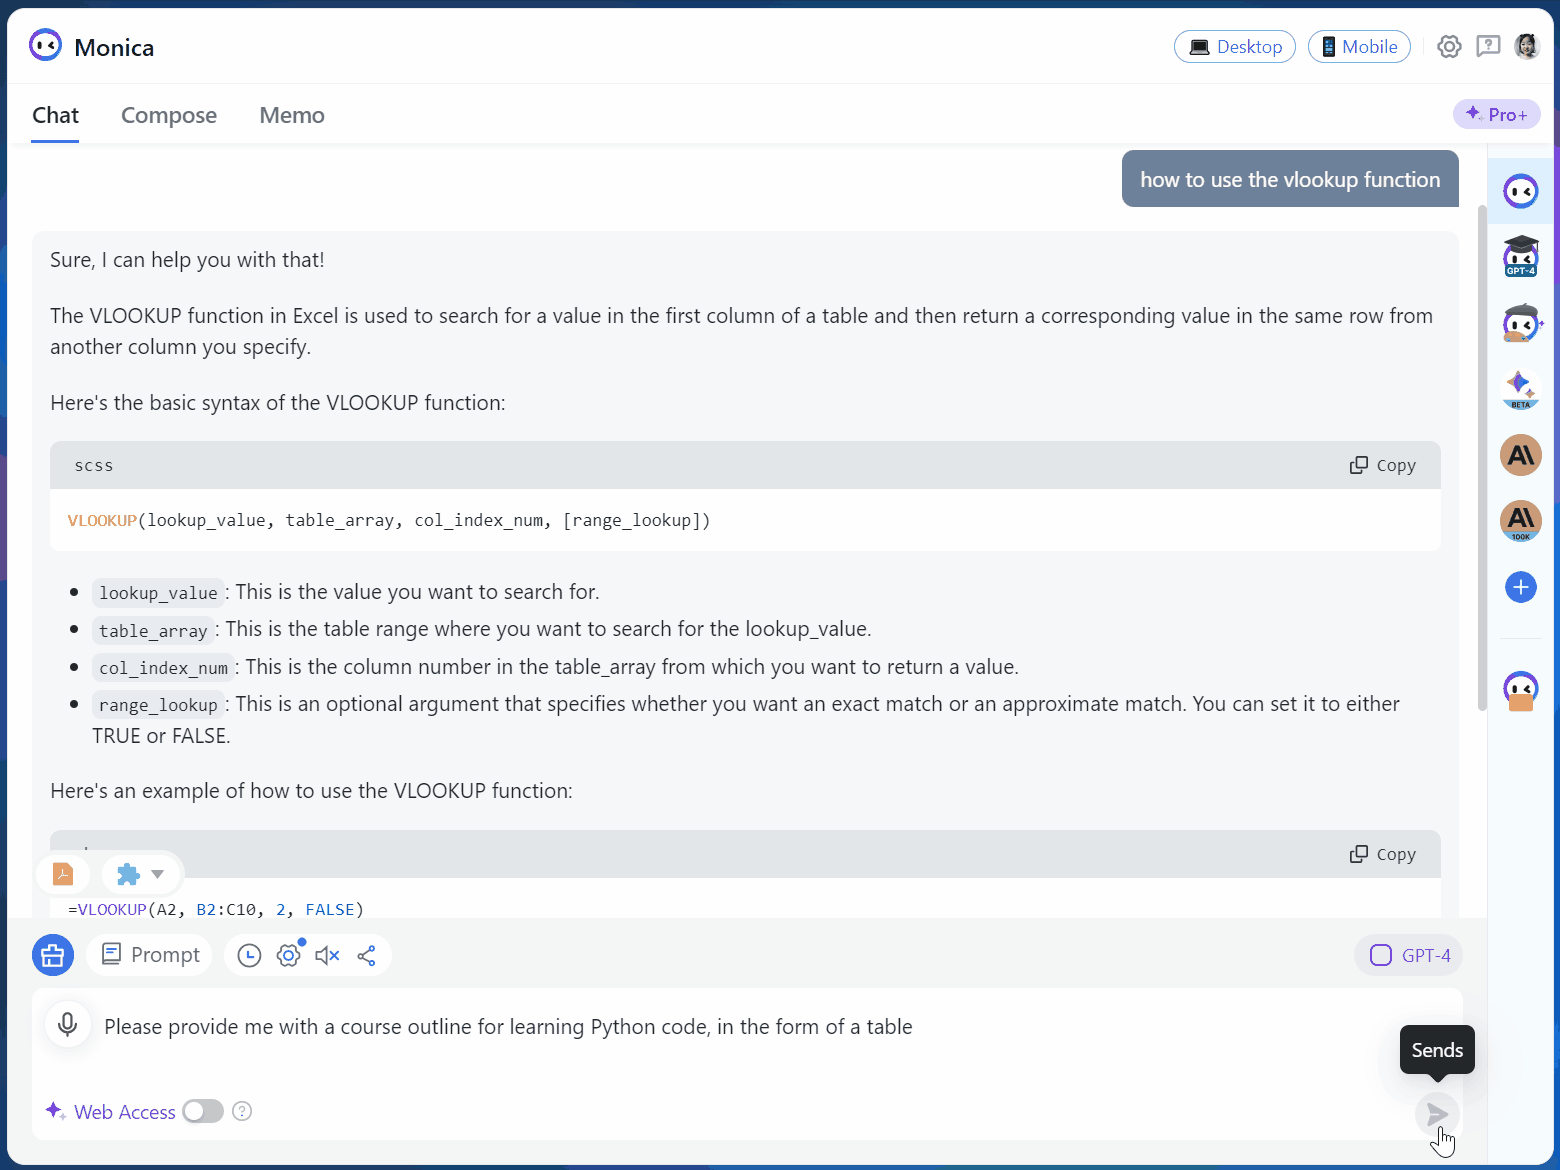Select the GPT-4 bot with graduation cap
The height and width of the screenshot is (1170, 1560).
(1521, 256)
